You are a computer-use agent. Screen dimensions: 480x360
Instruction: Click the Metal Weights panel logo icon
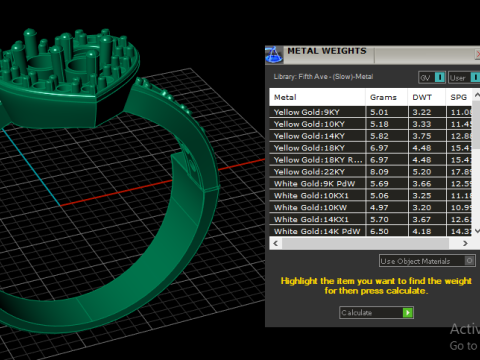click(x=274, y=55)
